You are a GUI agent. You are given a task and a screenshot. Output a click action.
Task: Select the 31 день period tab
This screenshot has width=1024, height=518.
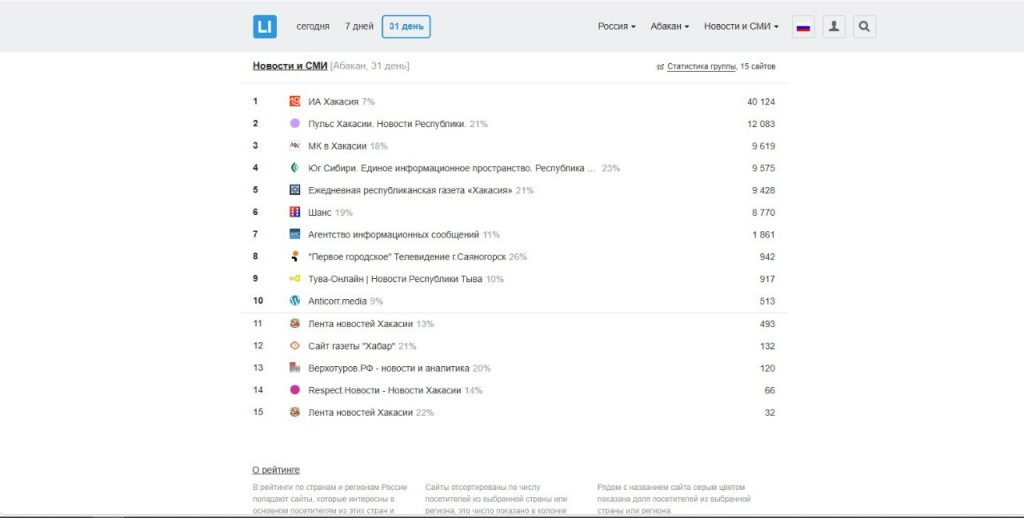pos(406,27)
